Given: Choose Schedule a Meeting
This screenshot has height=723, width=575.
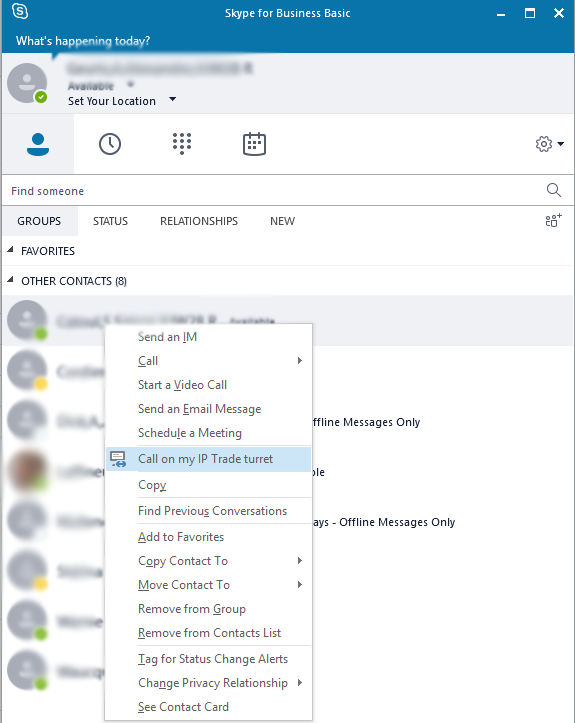Looking at the screenshot, I should 208,433.
